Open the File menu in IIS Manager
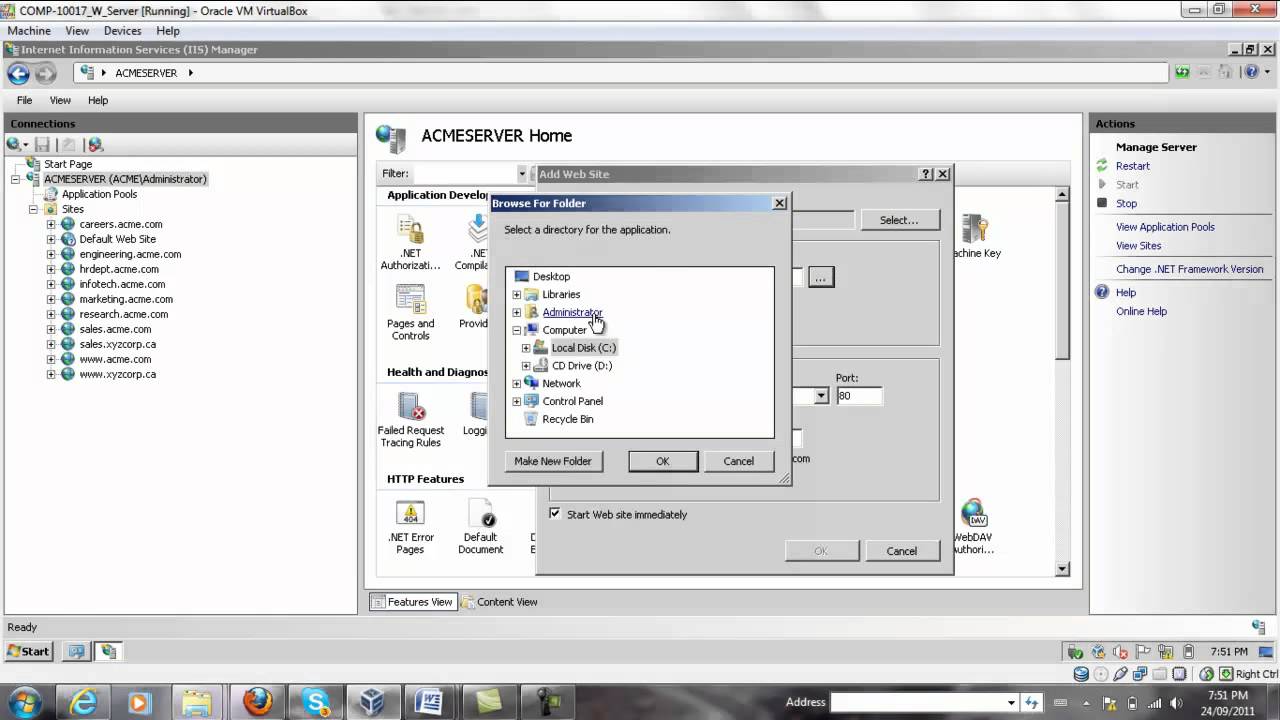 coord(24,100)
